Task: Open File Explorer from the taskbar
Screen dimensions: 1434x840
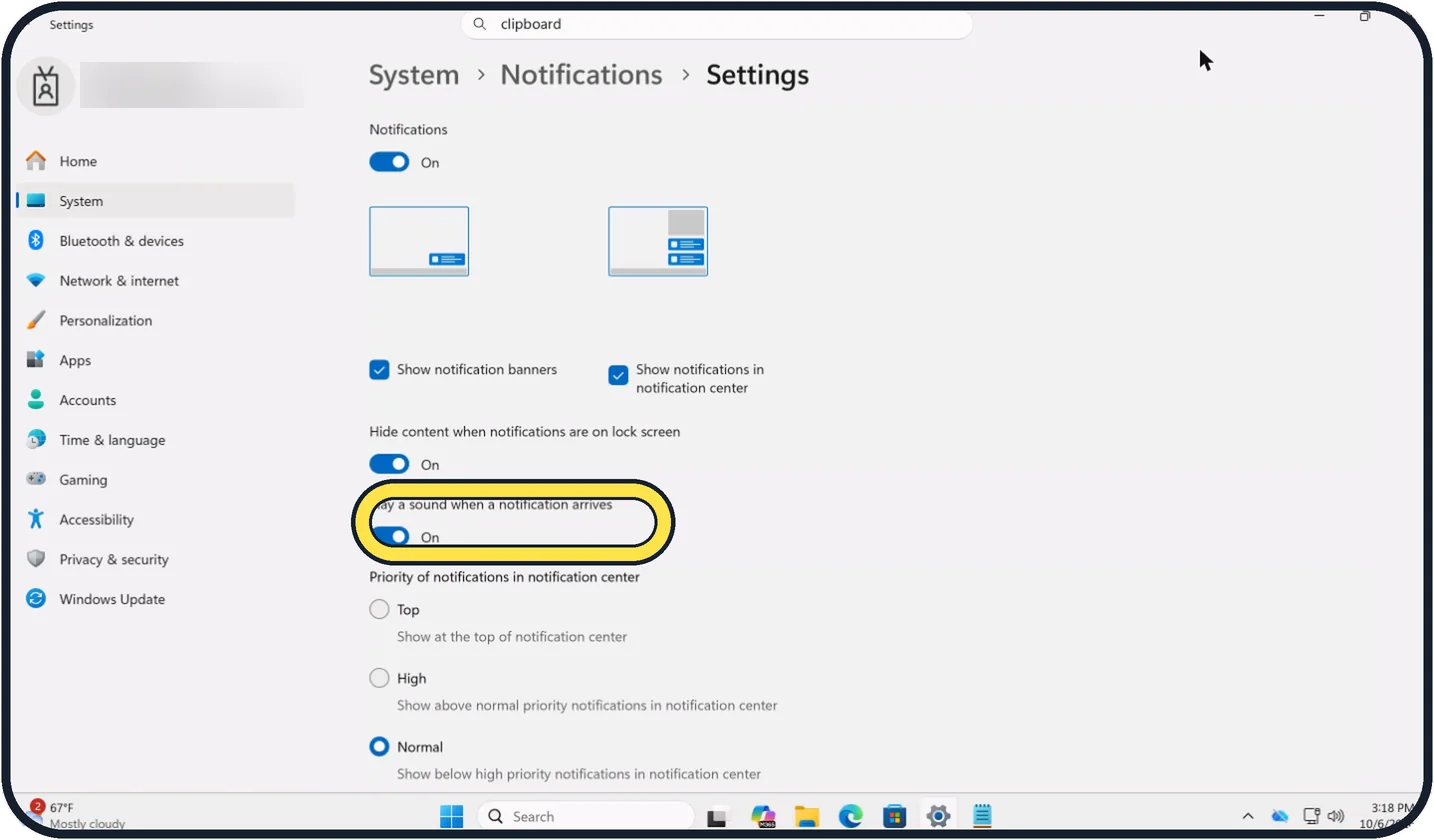Action: point(807,817)
